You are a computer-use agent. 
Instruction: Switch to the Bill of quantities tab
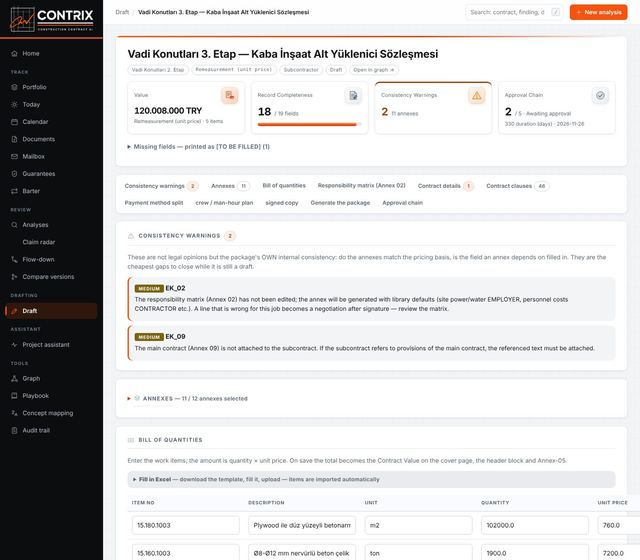(x=284, y=186)
